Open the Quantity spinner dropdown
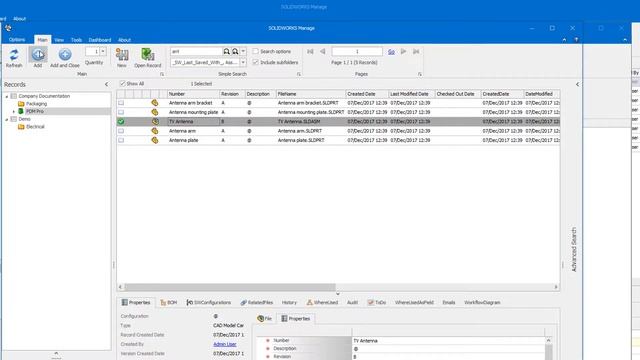 103,51
